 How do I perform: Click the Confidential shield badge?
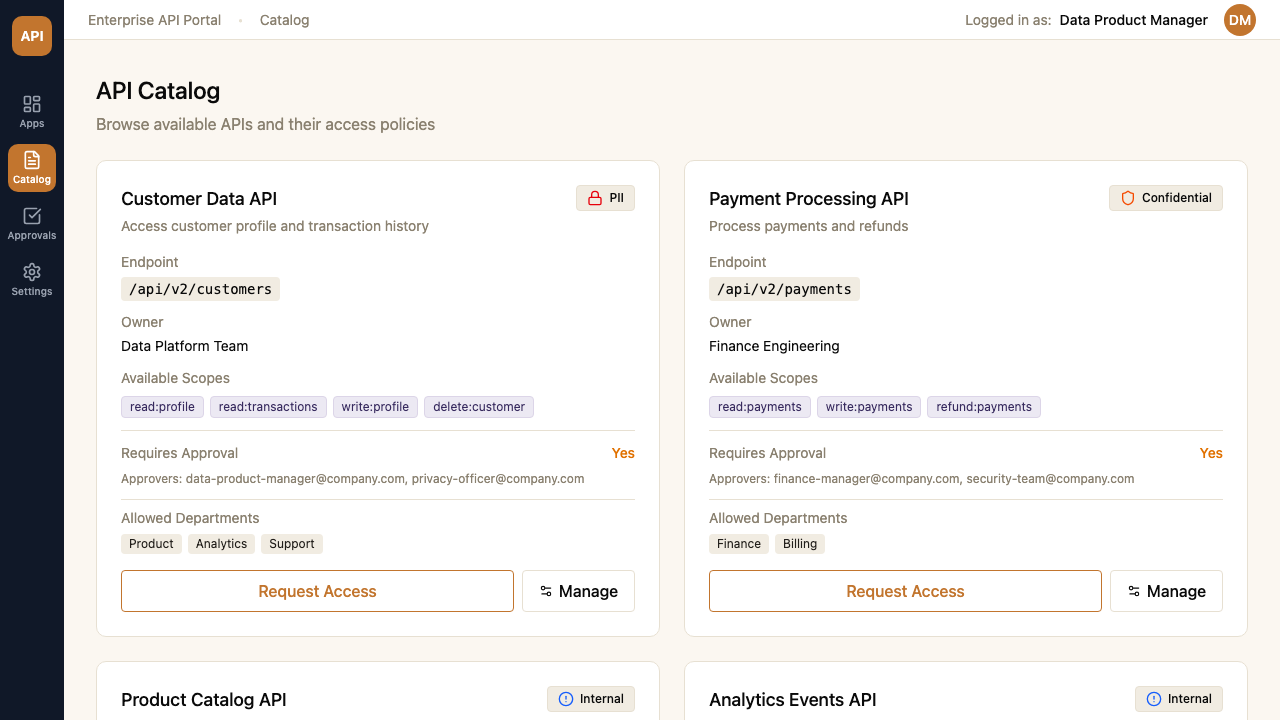(1166, 198)
